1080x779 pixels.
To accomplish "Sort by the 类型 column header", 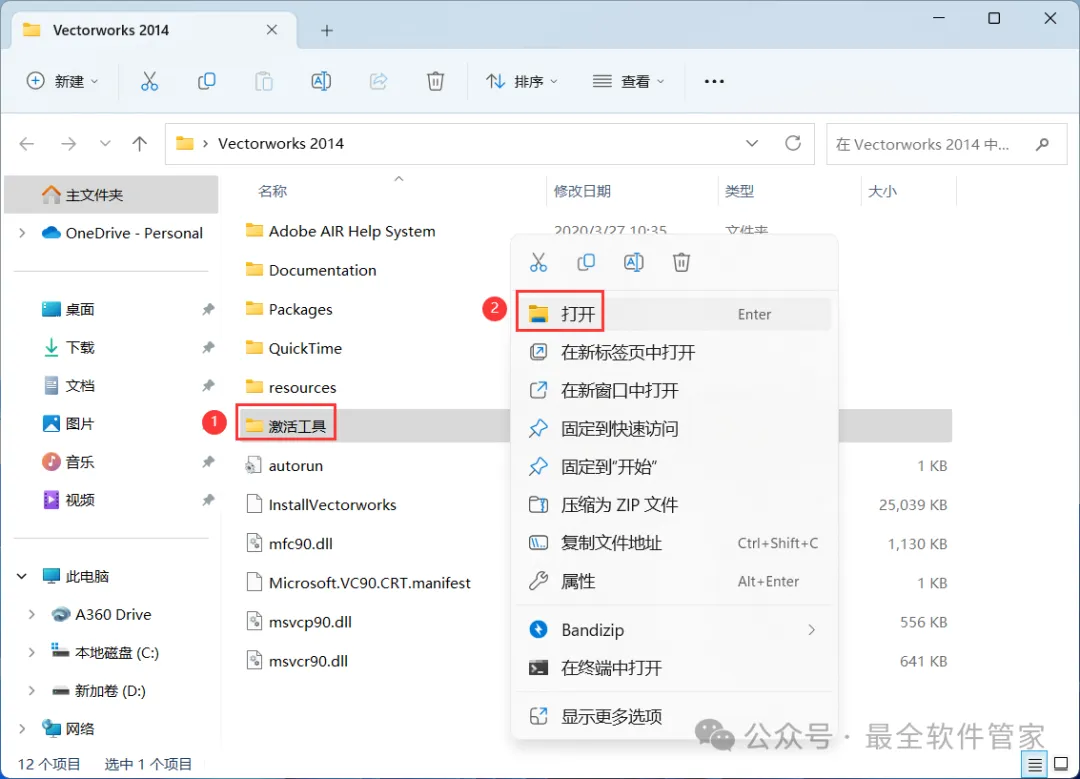I will coord(739,191).
